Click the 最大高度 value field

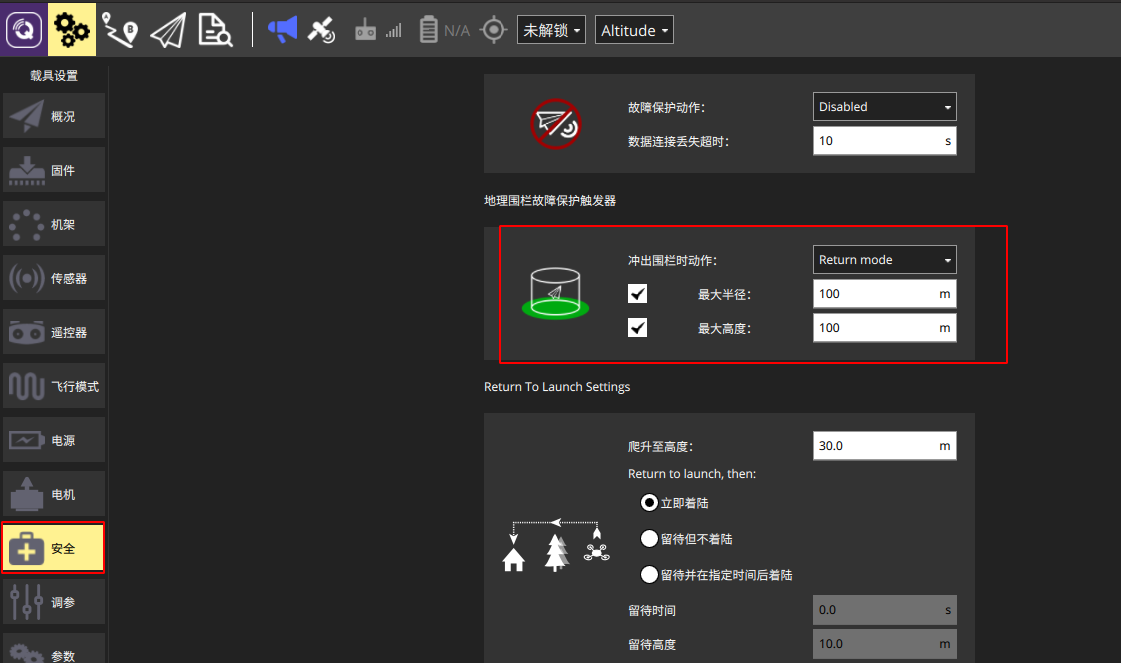click(884, 328)
